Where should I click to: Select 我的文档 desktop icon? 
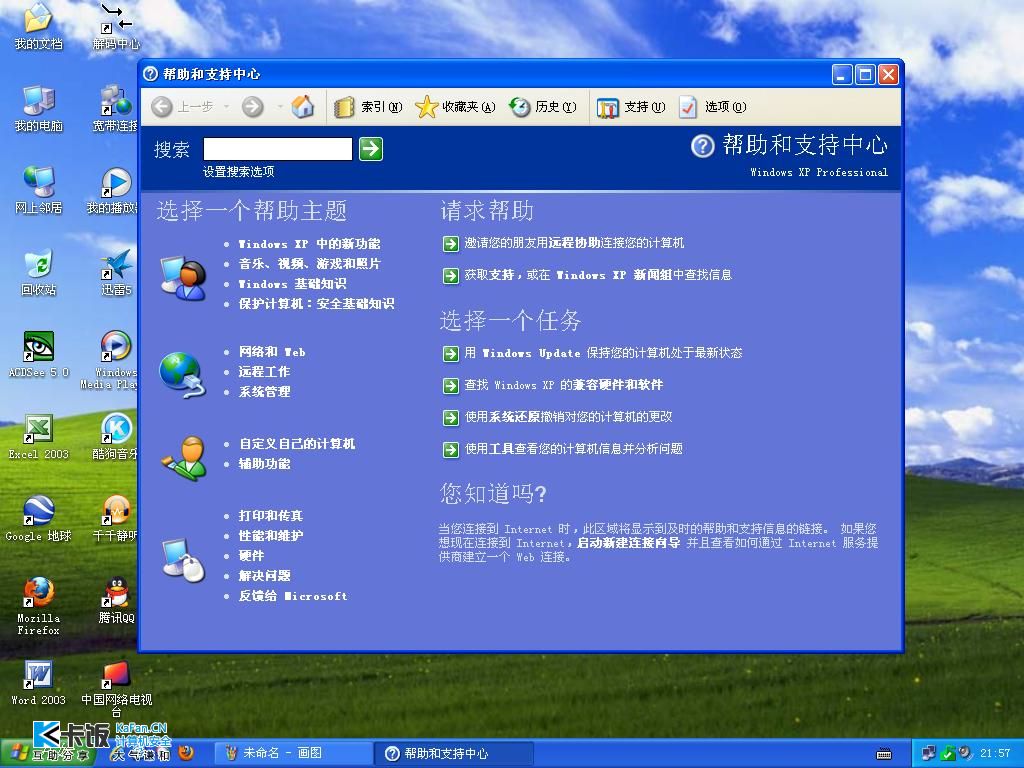coord(39,27)
